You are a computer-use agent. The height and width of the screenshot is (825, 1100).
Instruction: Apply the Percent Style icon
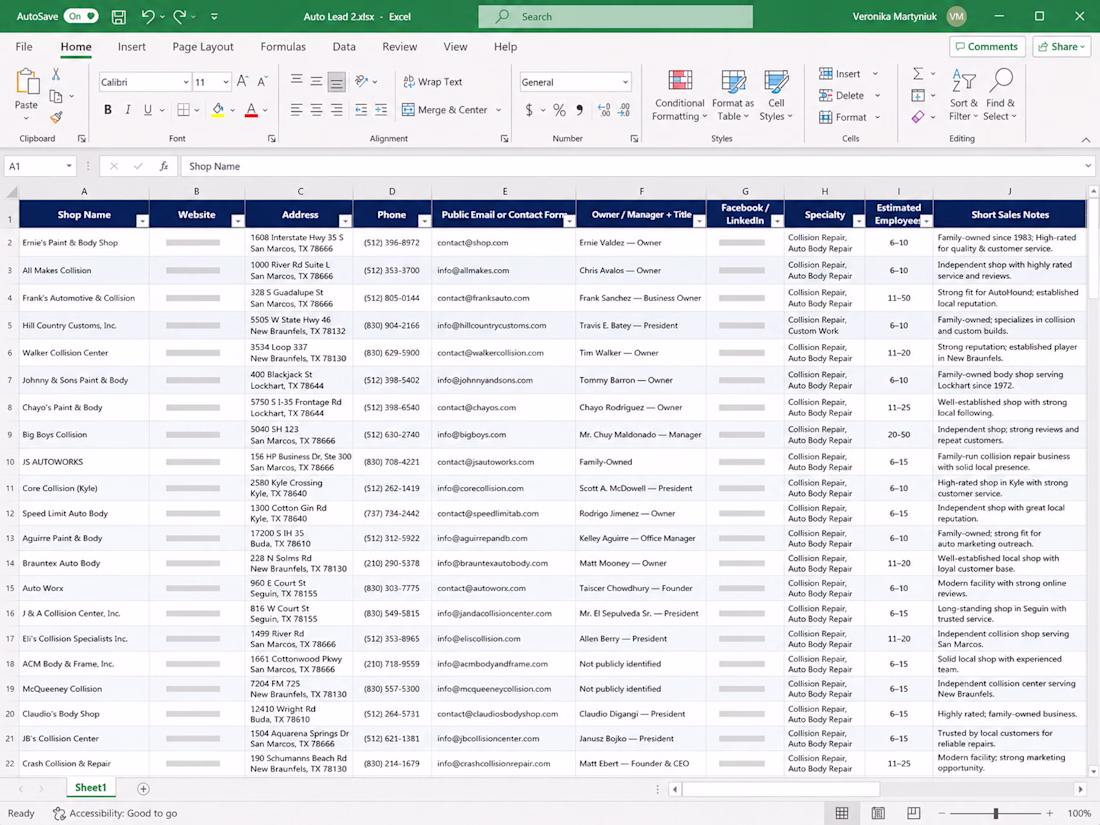click(559, 109)
